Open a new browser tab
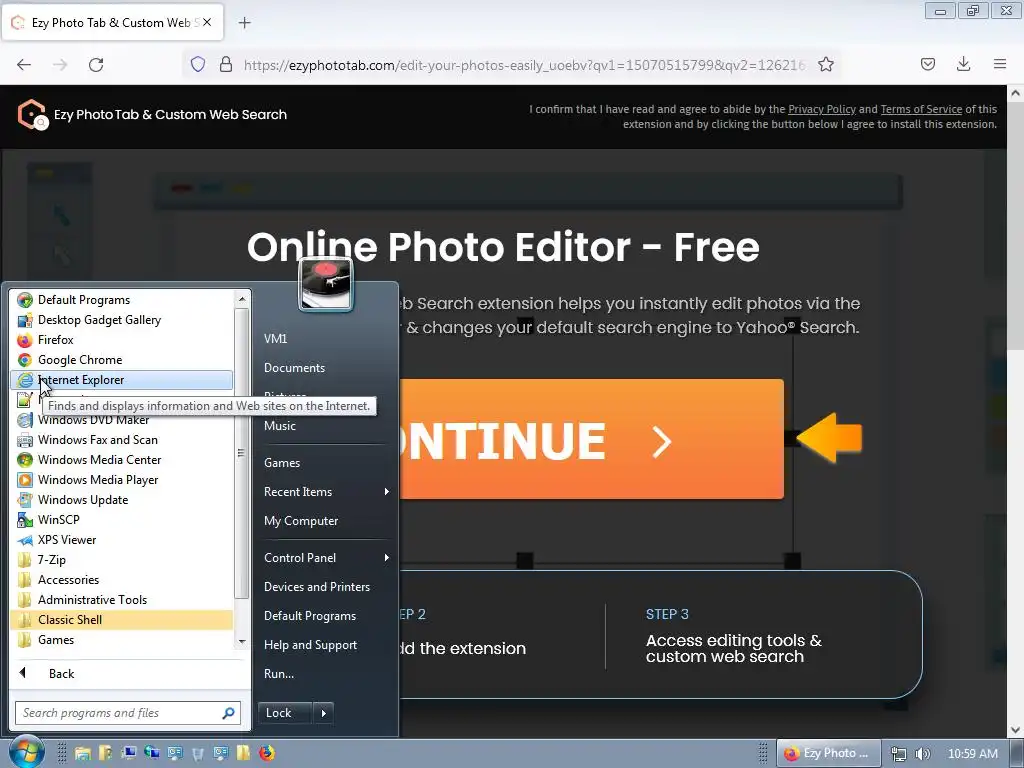 [x=244, y=23]
